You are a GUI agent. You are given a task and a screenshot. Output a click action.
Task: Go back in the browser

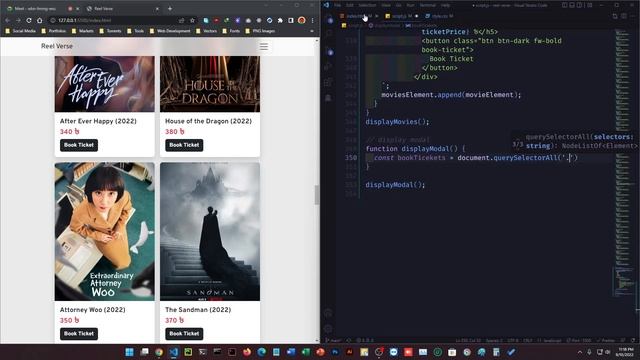point(7,20)
